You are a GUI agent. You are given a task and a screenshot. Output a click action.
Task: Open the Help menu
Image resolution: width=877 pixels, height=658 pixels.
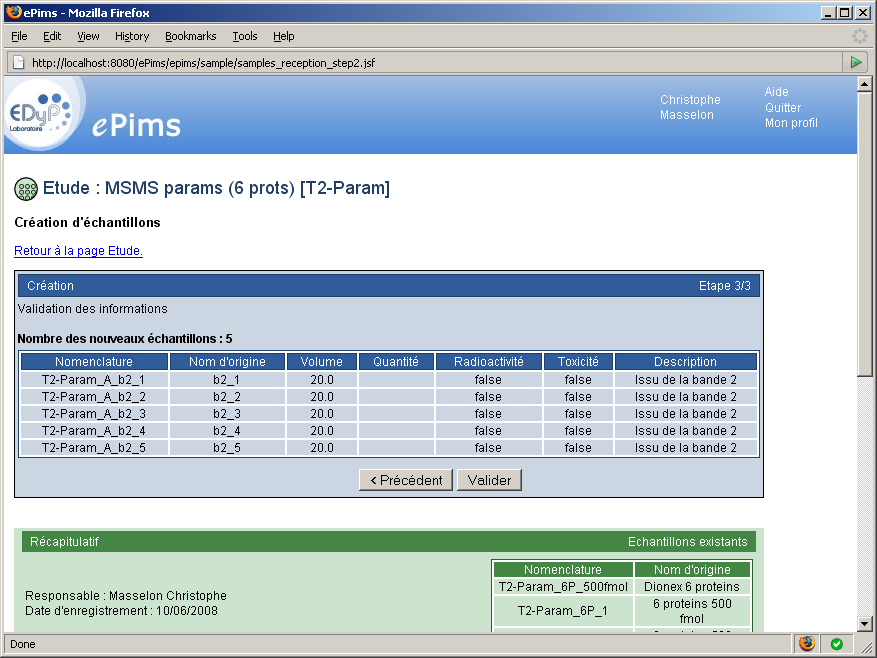pyautogui.click(x=283, y=36)
